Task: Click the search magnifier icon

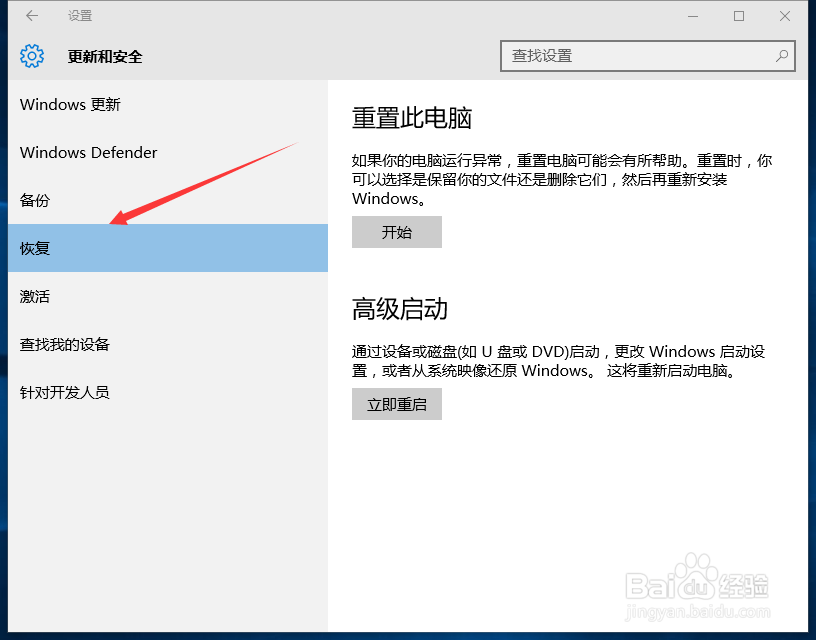Action: pyautogui.click(x=781, y=56)
